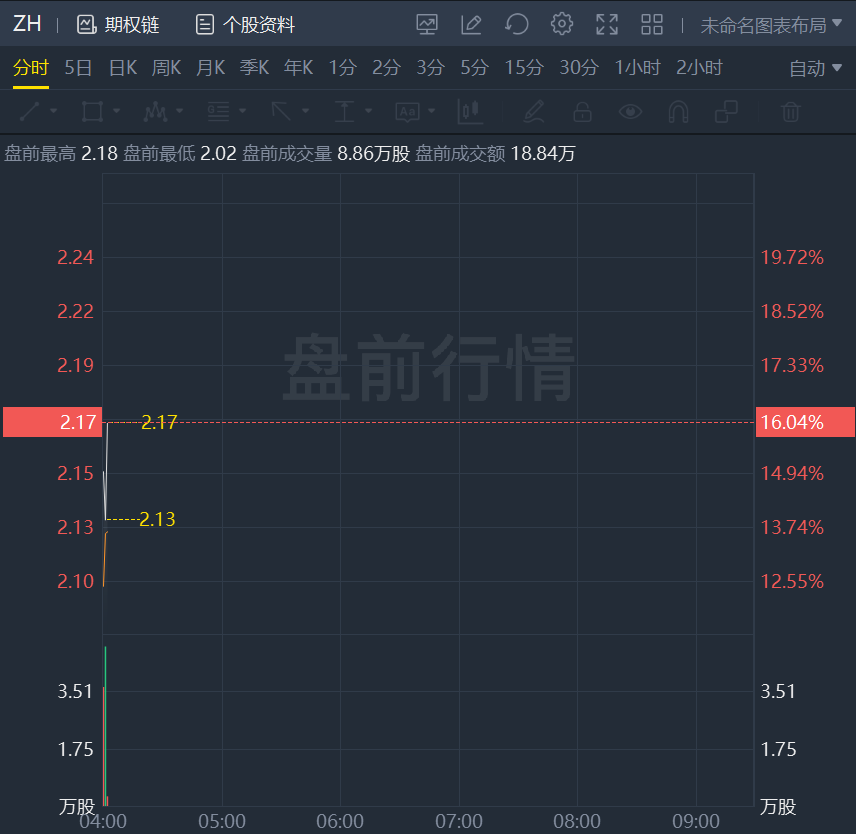
Task: Refresh the chart with the reload icon
Action: point(516,25)
